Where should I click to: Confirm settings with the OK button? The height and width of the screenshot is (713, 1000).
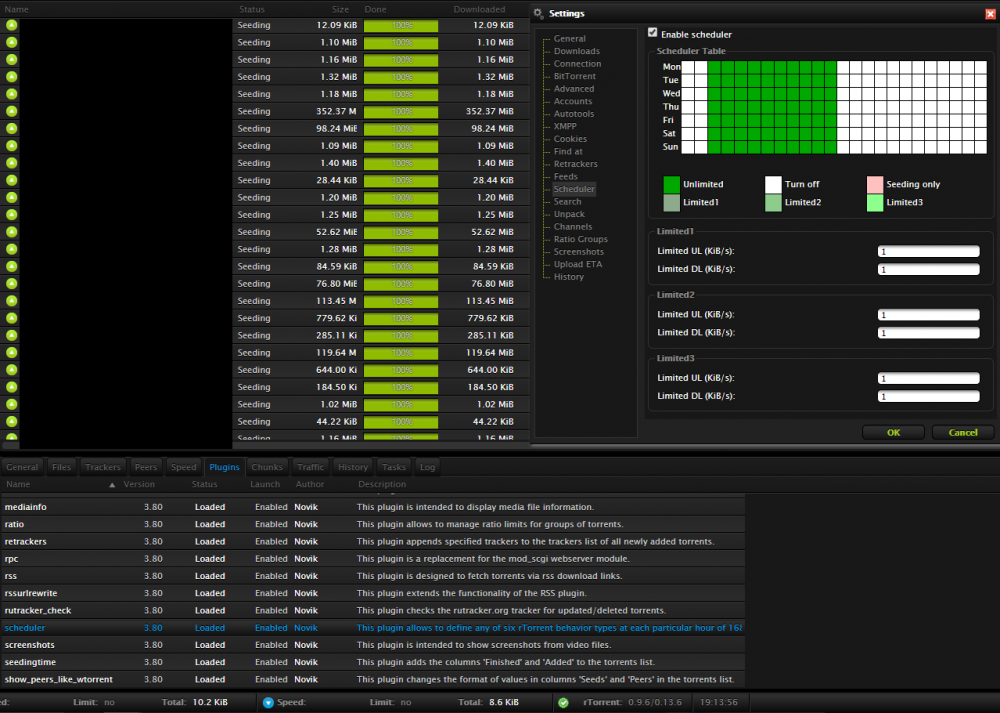click(x=893, y=432)
